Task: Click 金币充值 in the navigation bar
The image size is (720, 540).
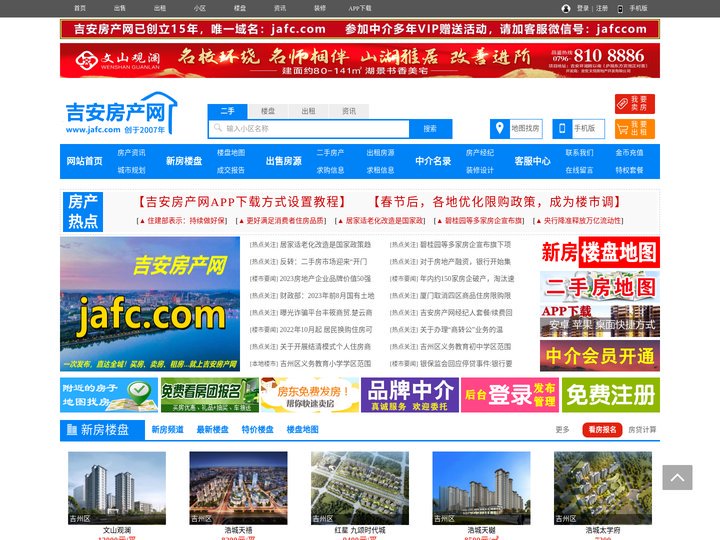Action: (x=630, y=152)
